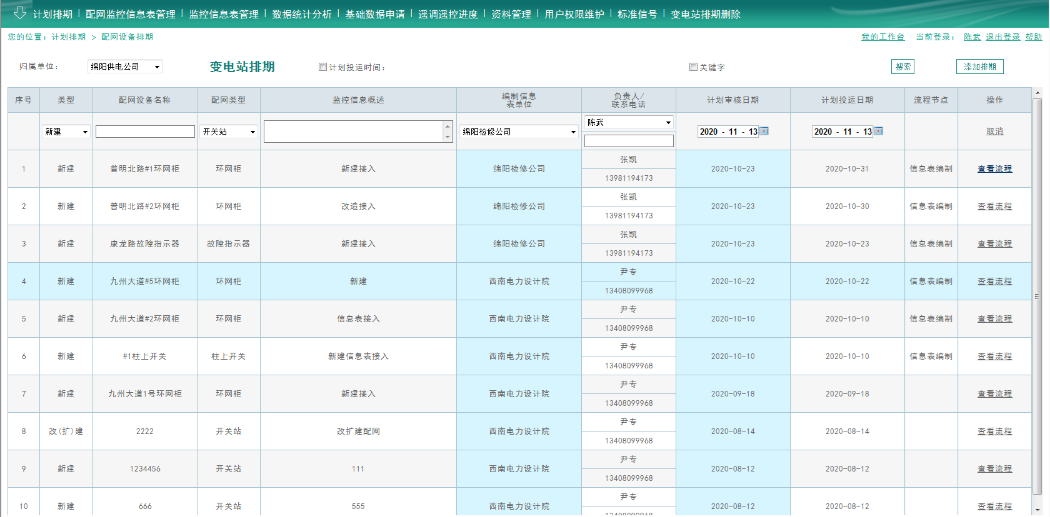The width and height of the screenshot is (1050, 517).
Task: Open 用户权限维护 menu item
Action: pos(574,15)
